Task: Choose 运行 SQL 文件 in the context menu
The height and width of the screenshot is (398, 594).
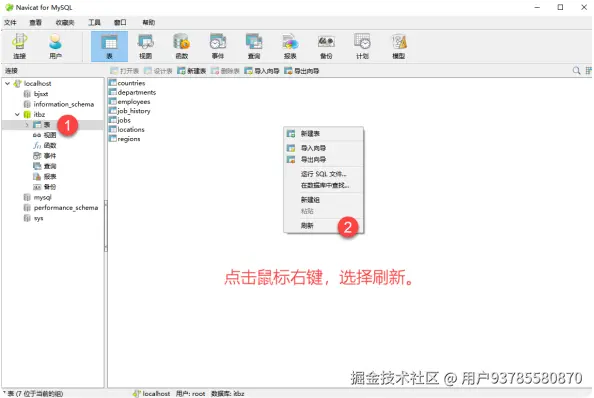Action: [x=324, y=174]
